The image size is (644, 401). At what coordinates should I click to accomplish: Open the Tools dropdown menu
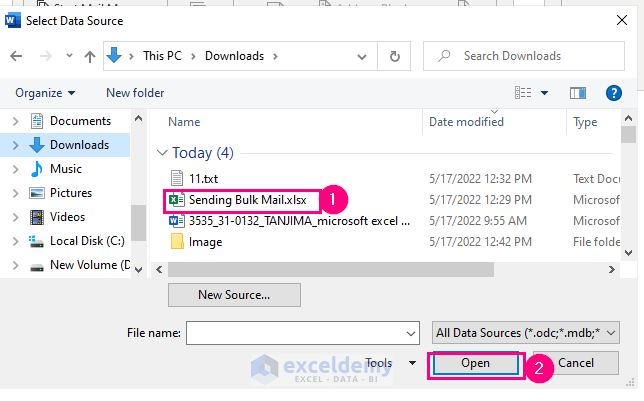(388, 363)
